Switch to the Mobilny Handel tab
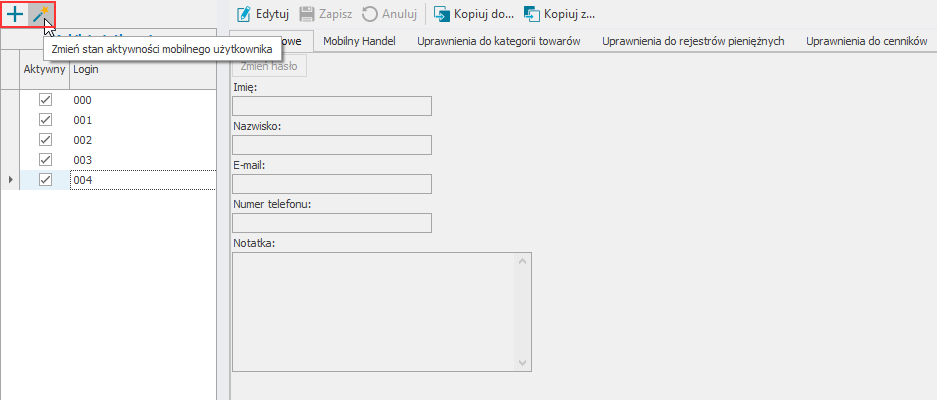The height and width of the screenshot is (400, 937). click(x=359, y=41)
